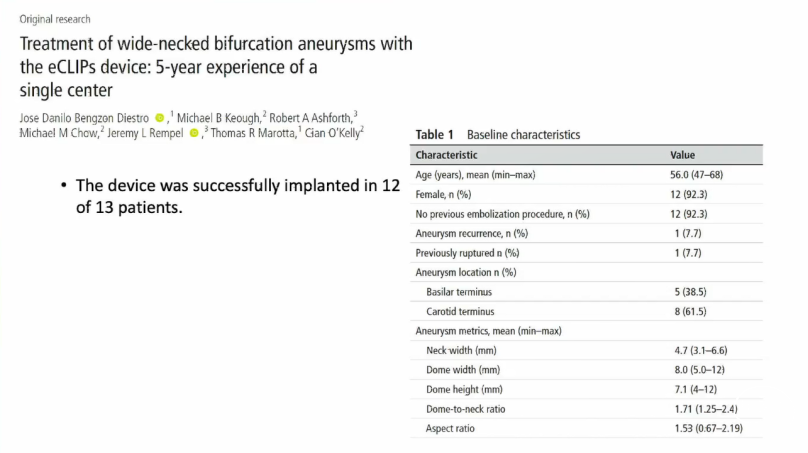
Task: Click the ORCID icon after Jose Danilo Bengzon Diestro
Action: point(160,118)
